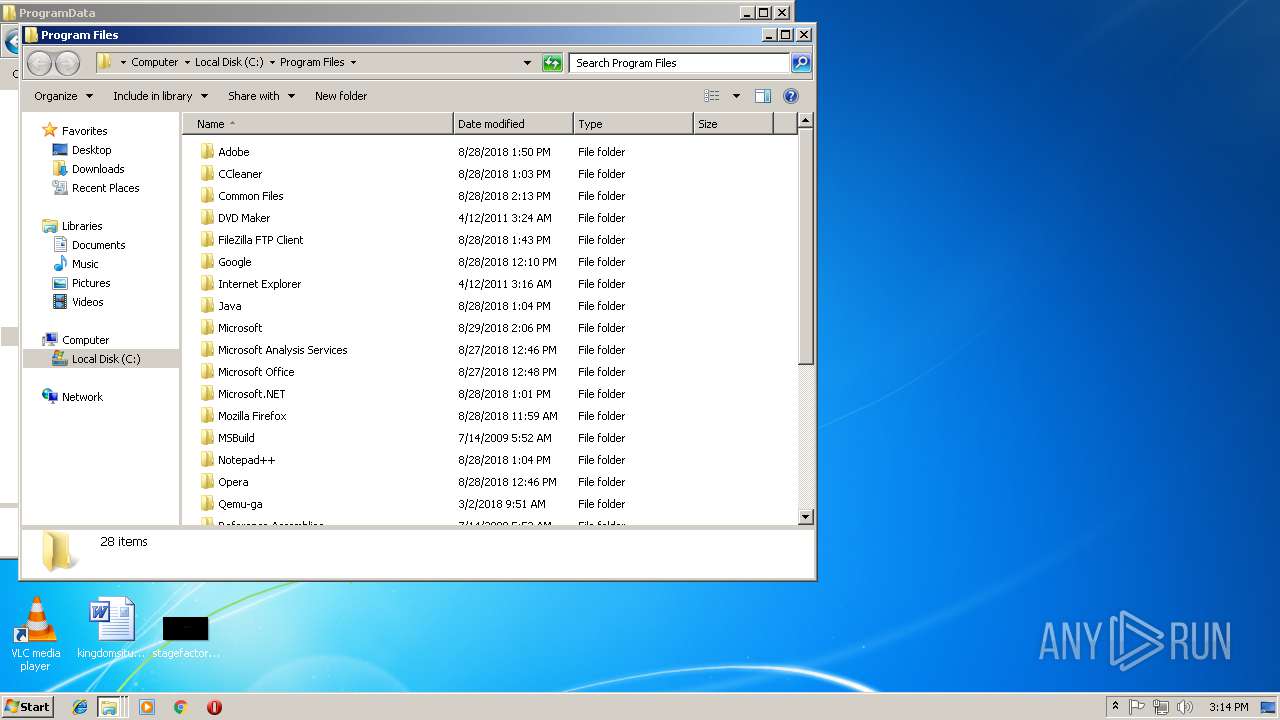The image size is (1280, 720).
Task: Sort by the Name column header
Action: point(318,124)
